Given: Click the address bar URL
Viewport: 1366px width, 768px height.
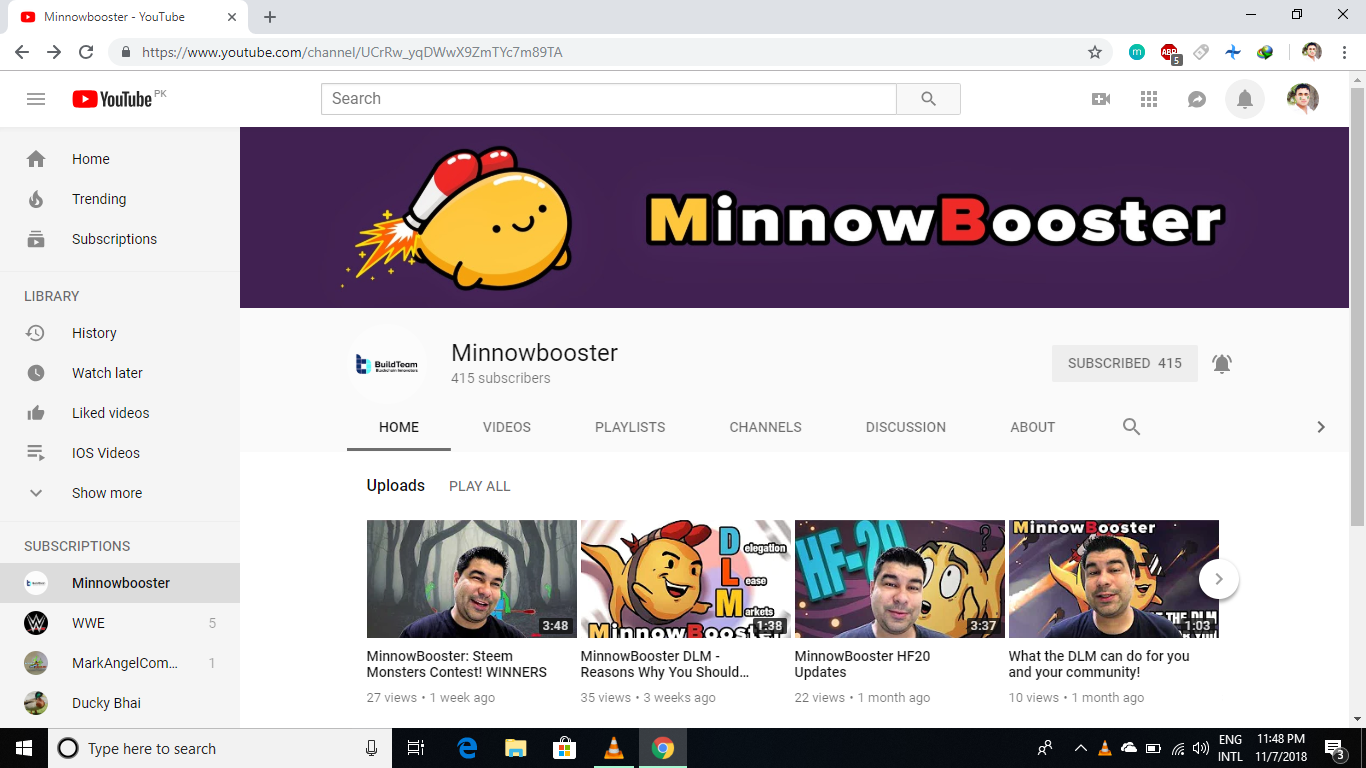Looking at the screenshot, I should [352, 52].
